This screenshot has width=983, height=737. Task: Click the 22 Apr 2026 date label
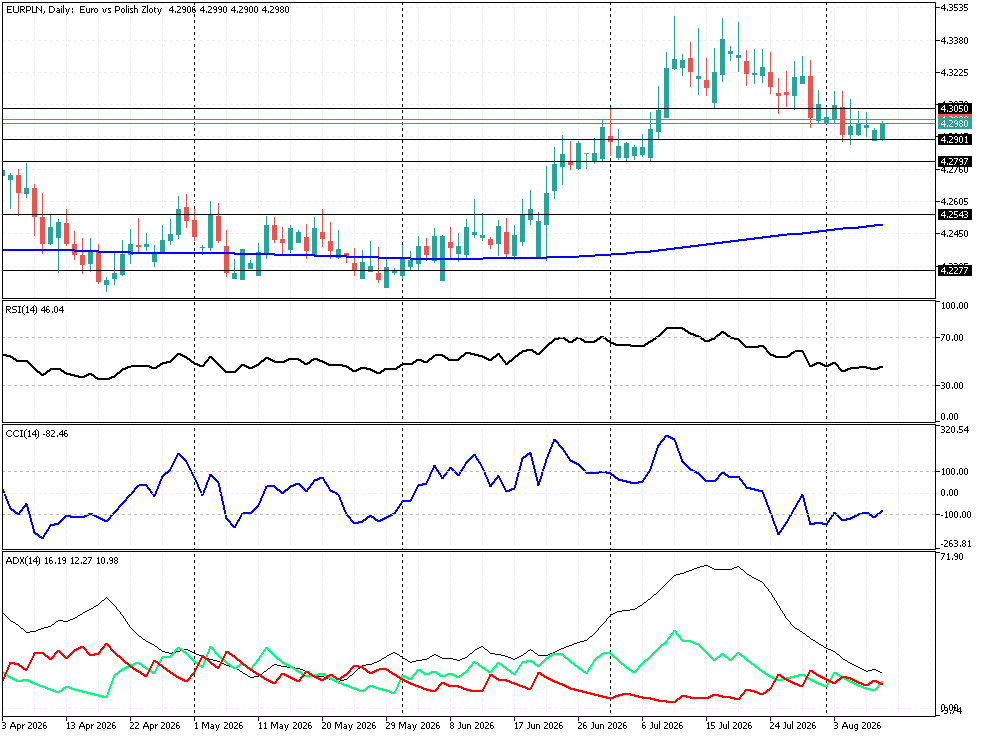tap(155, 726)
